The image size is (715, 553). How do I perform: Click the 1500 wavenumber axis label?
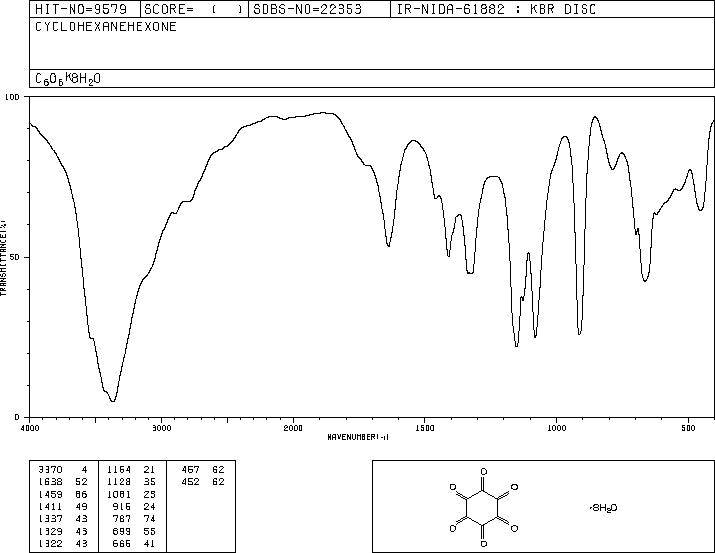(x=425, y=428)
